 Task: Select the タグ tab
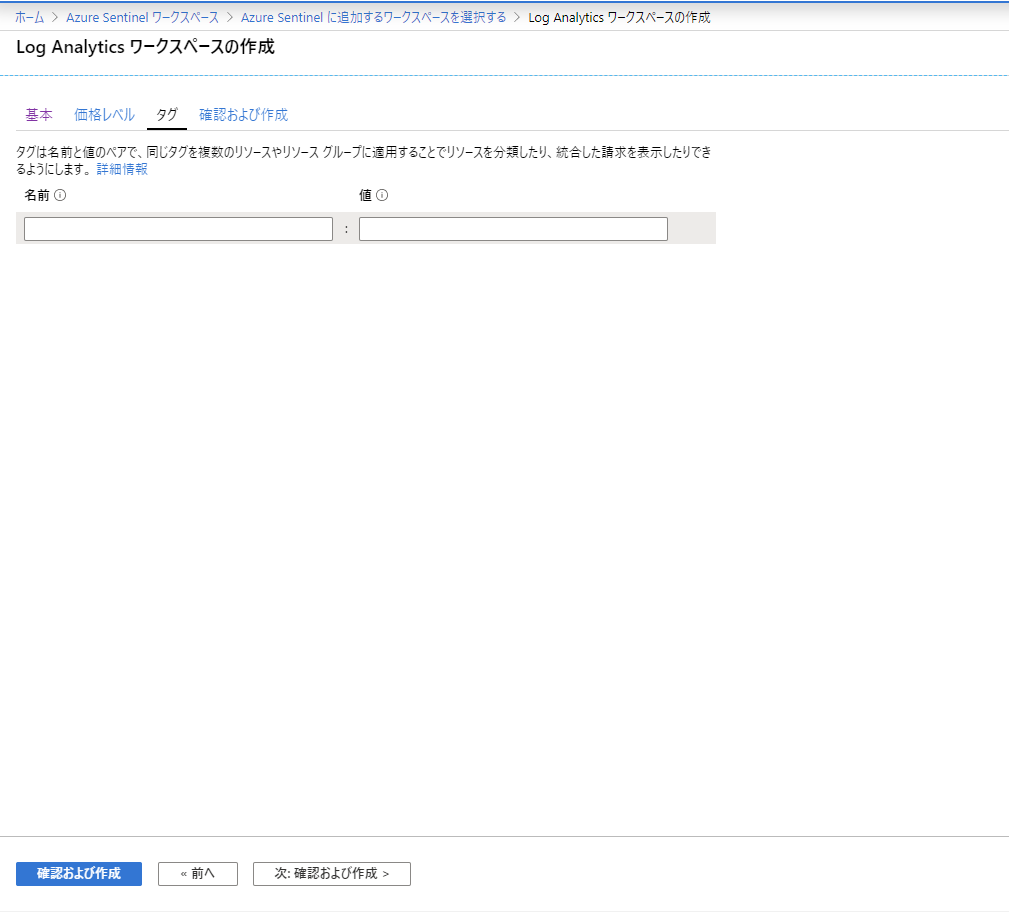pyautogui.click(x=166, y=115)
